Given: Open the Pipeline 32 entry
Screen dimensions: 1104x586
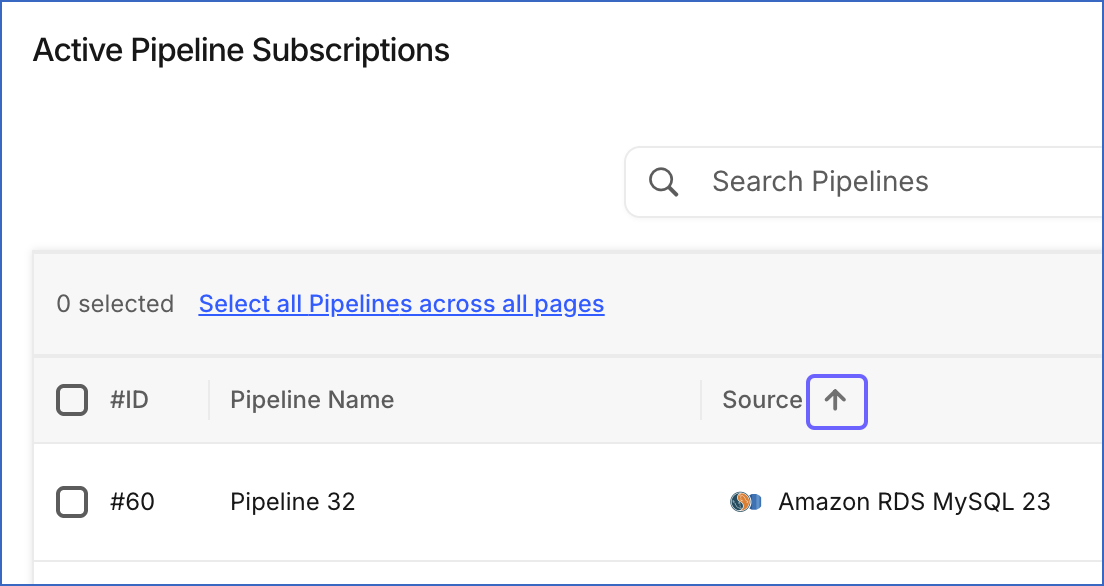Looking at the screenshot, I should 292,502.
